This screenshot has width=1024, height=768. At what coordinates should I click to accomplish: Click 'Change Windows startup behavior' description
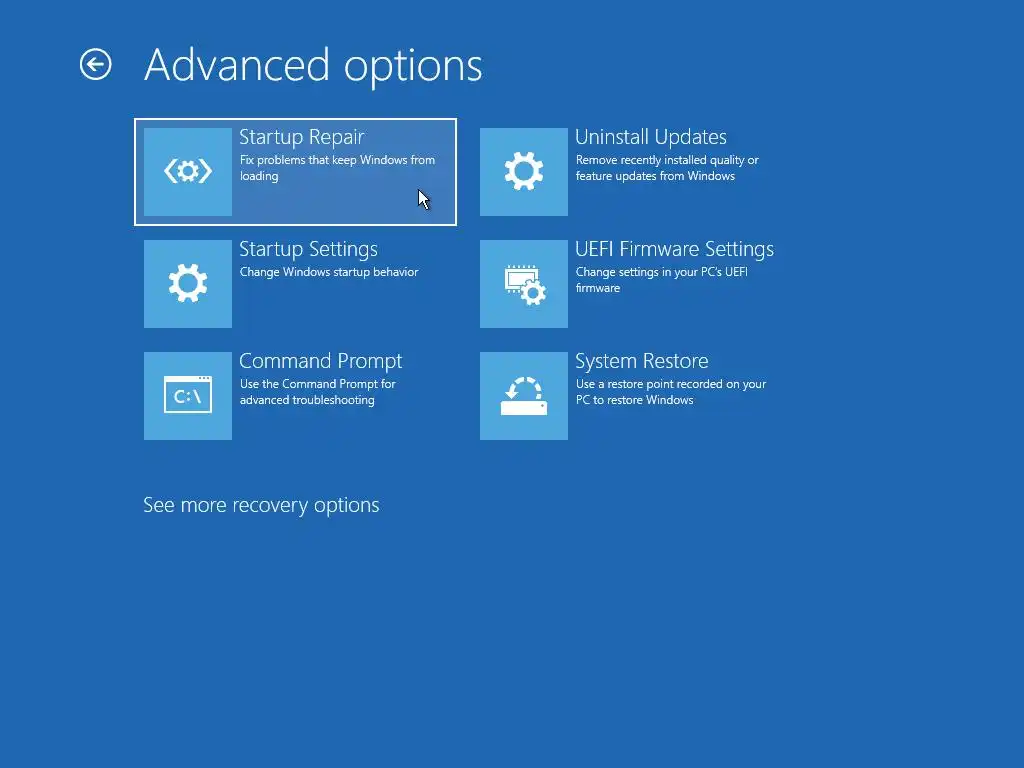[x=328, y=272]
